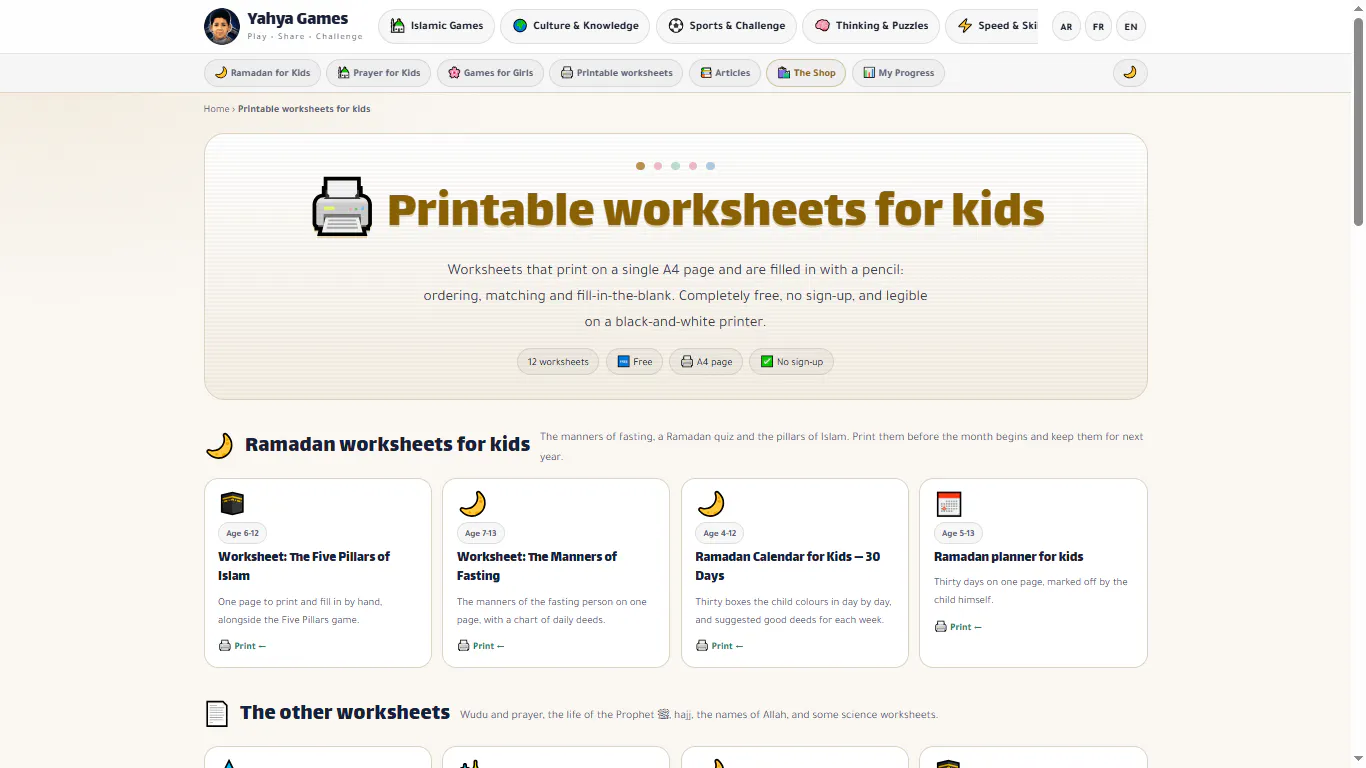
Task: Click the lightning bolt icon in the Speed category
Action: click(965, 26)
